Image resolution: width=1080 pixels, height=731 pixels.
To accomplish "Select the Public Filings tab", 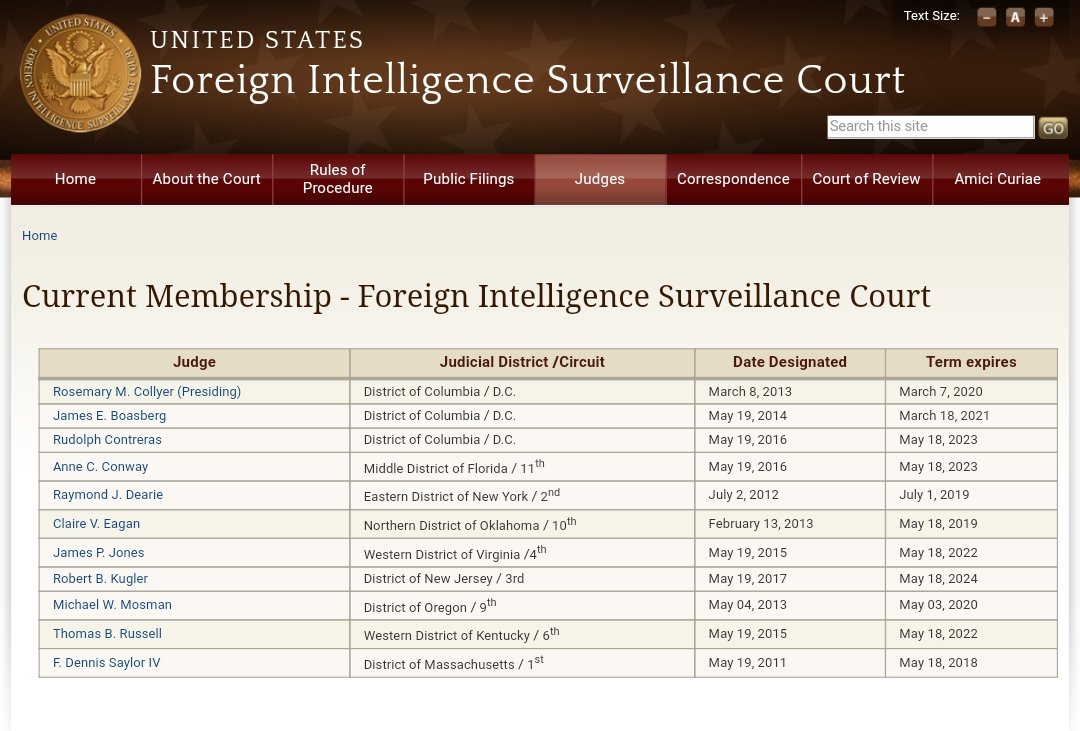I will [468, 179].
